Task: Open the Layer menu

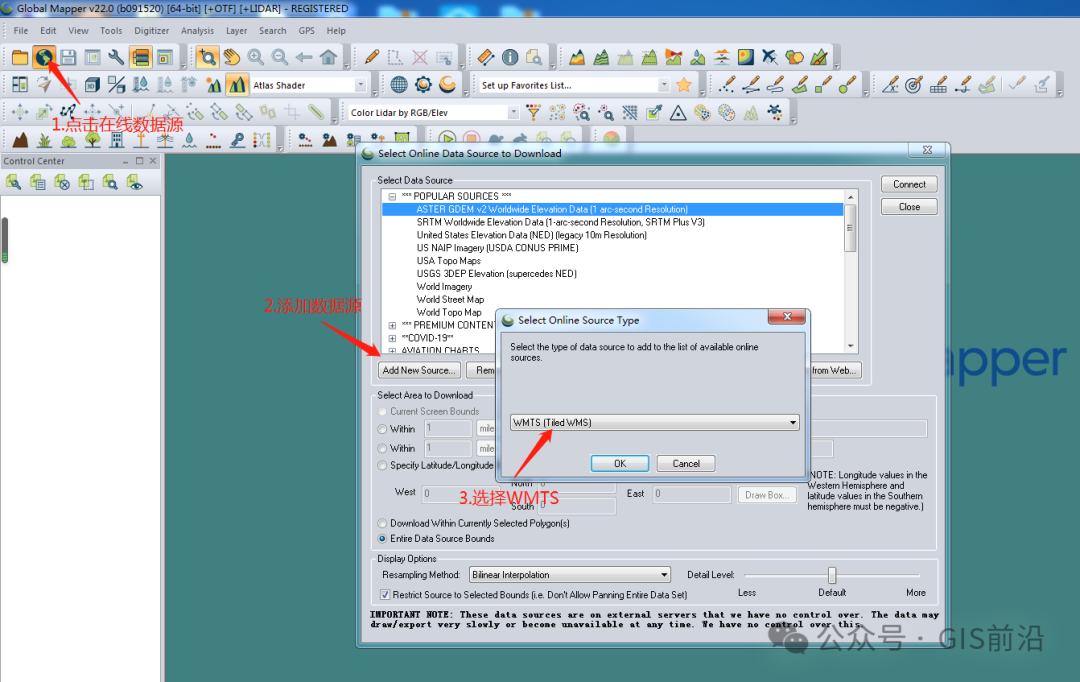Action: click(236, 30)
